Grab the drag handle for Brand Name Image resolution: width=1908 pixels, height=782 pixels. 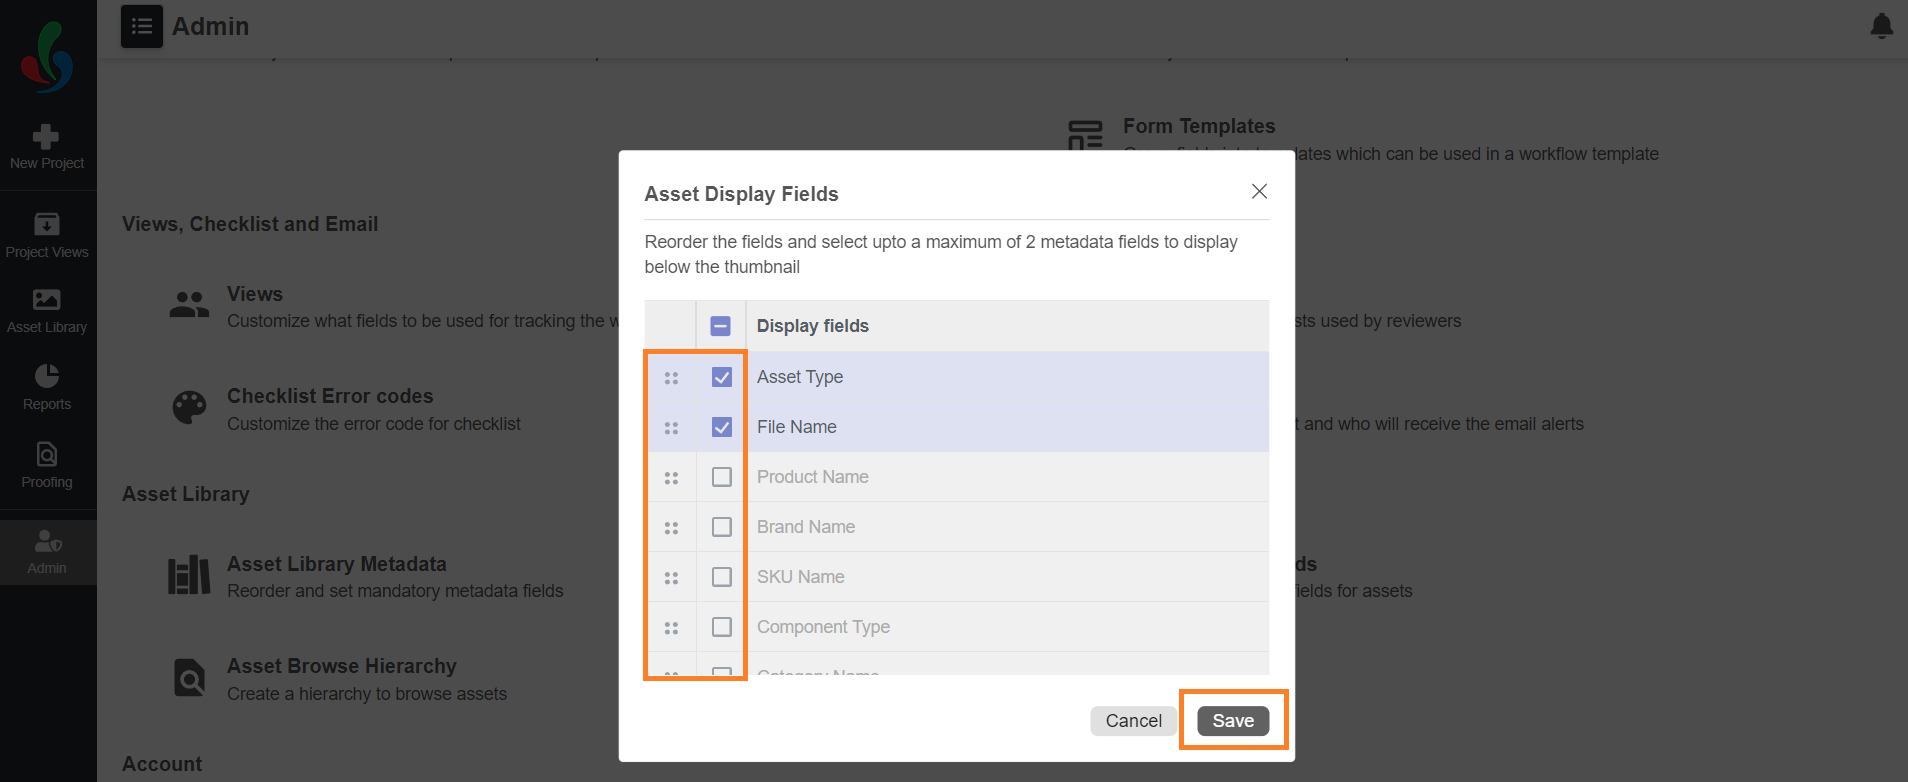coord(671,528)
